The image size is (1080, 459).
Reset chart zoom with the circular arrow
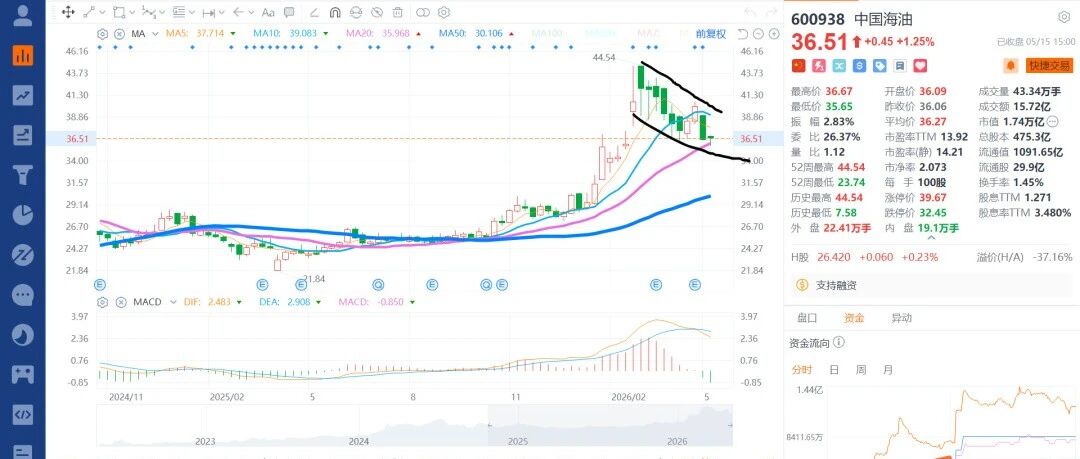click(742, 34)
